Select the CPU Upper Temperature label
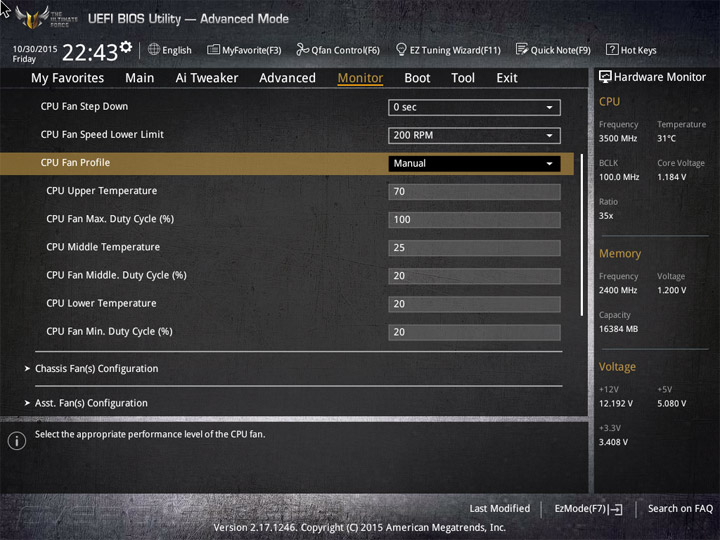This screenshot has width=720, height=540. click(x=101, y=191)
